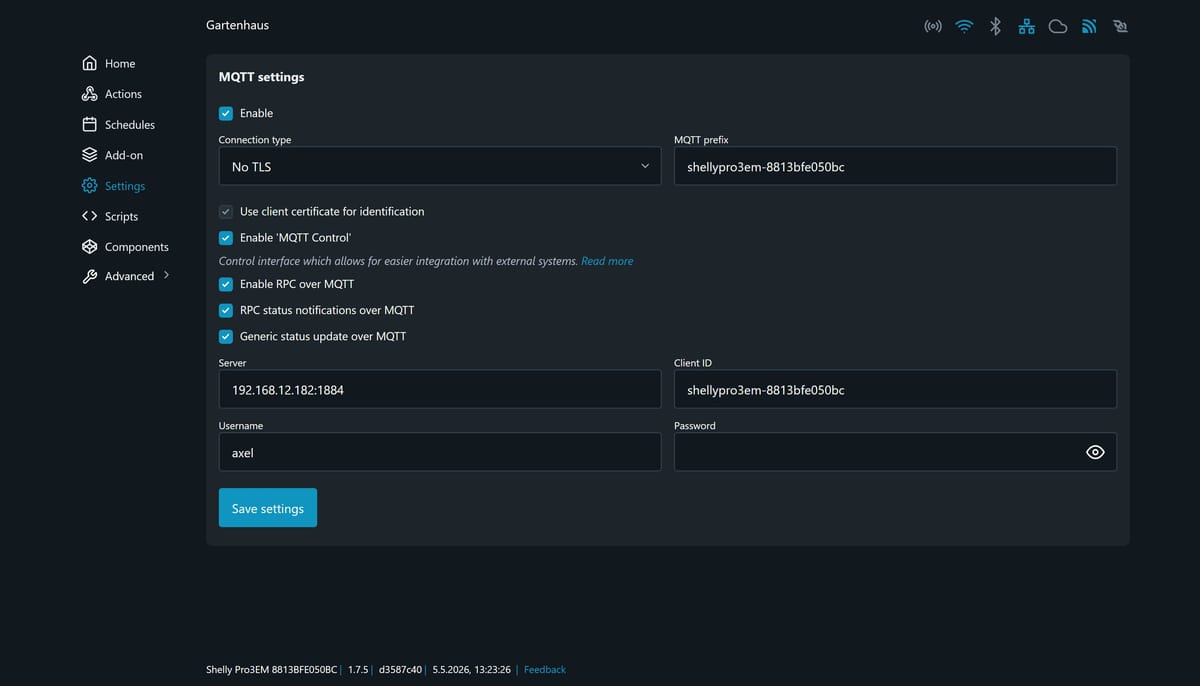Toggle Enable 'MQTT Control' checkbox
This screenshot has height=686, width=1200.
(226, 238)
